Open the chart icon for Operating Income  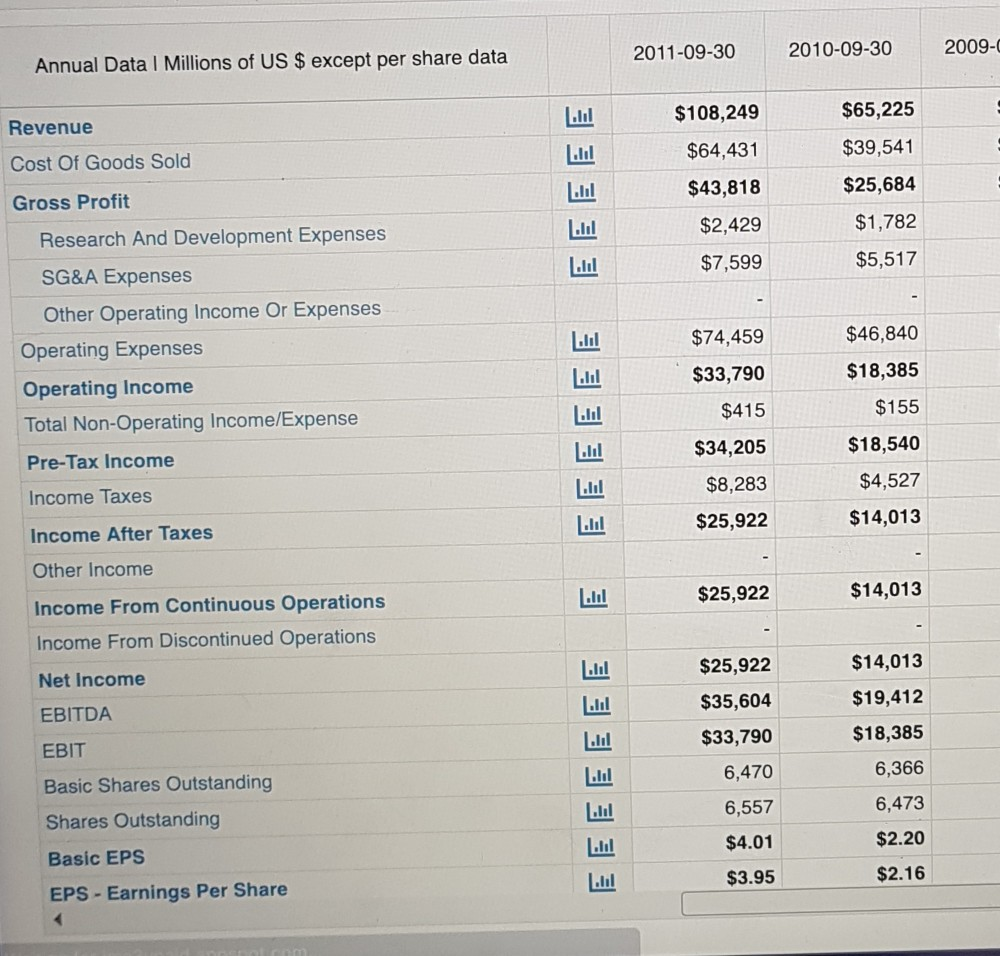[587, 379]
